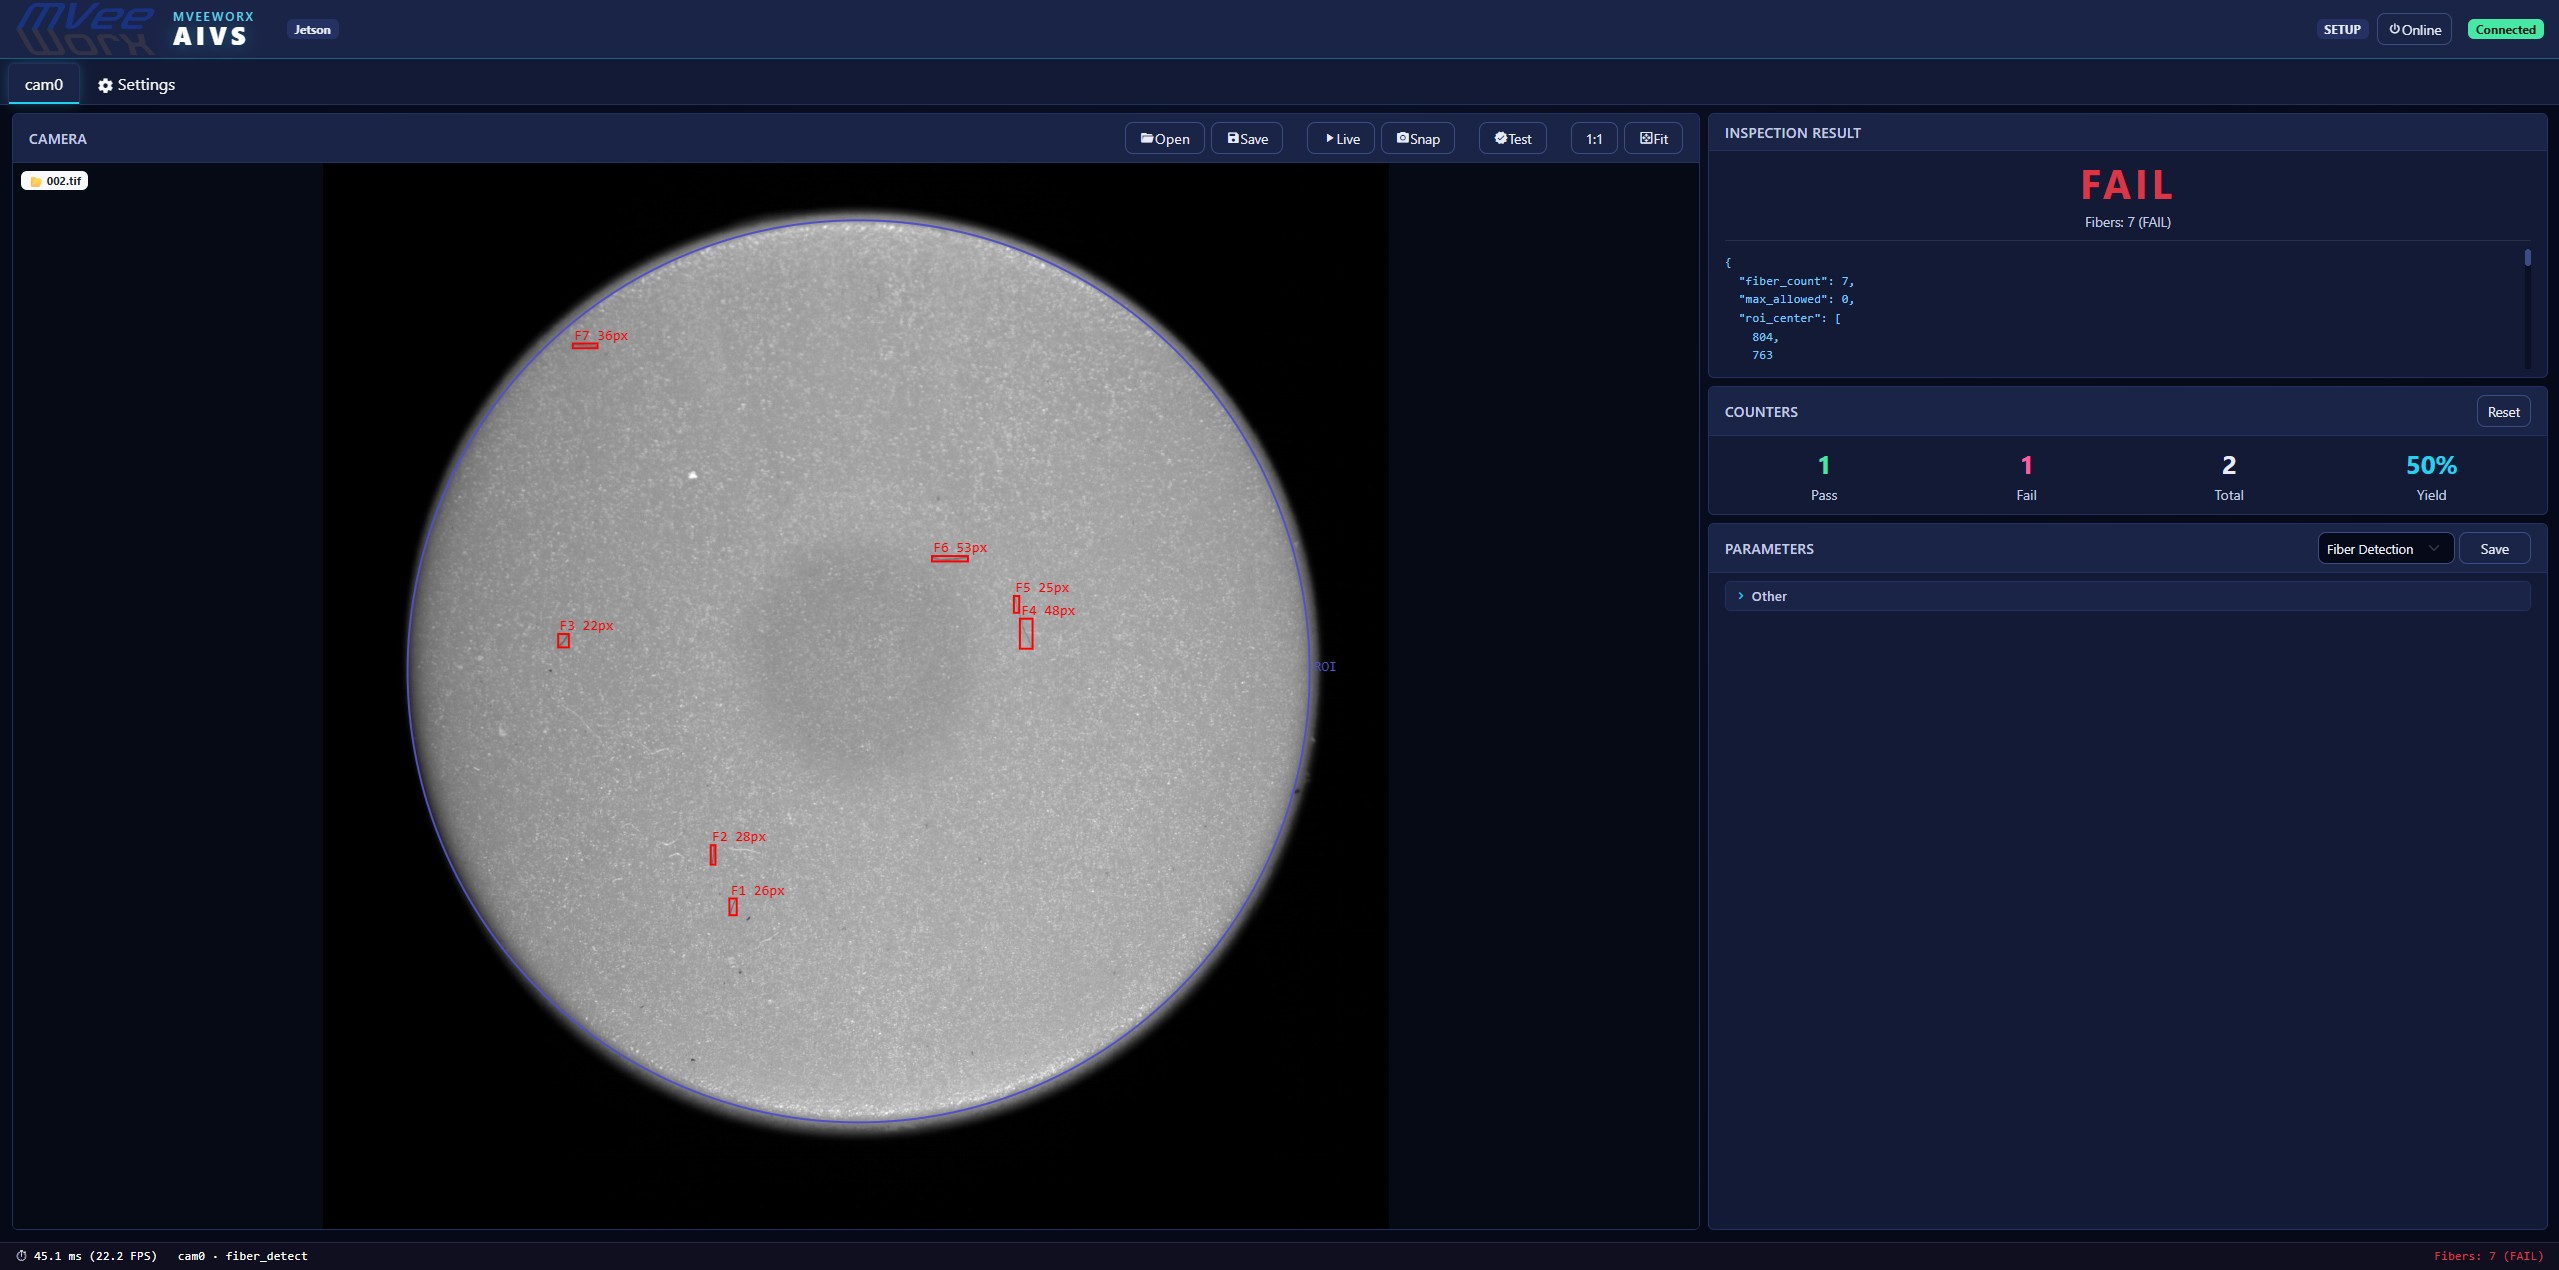Viewport: 2559px width, 1270px height.
Task: Click the MVeeWorx AIVS logo
Action: point(136,28)
